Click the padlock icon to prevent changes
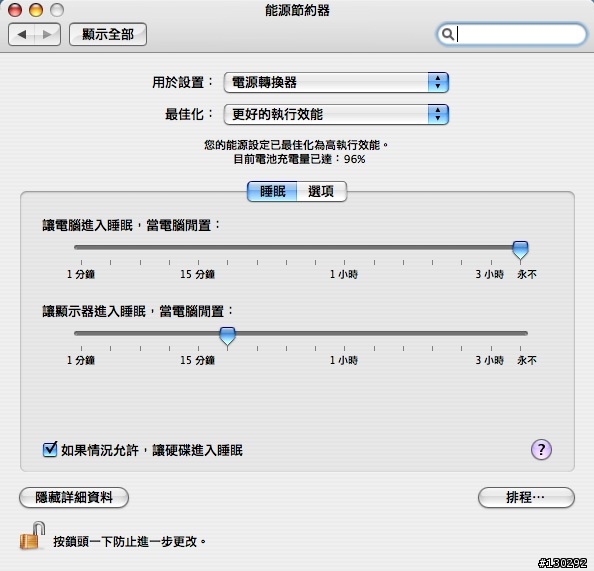The image size is (594, 571). pyautogui.click(x=32, y=535)
